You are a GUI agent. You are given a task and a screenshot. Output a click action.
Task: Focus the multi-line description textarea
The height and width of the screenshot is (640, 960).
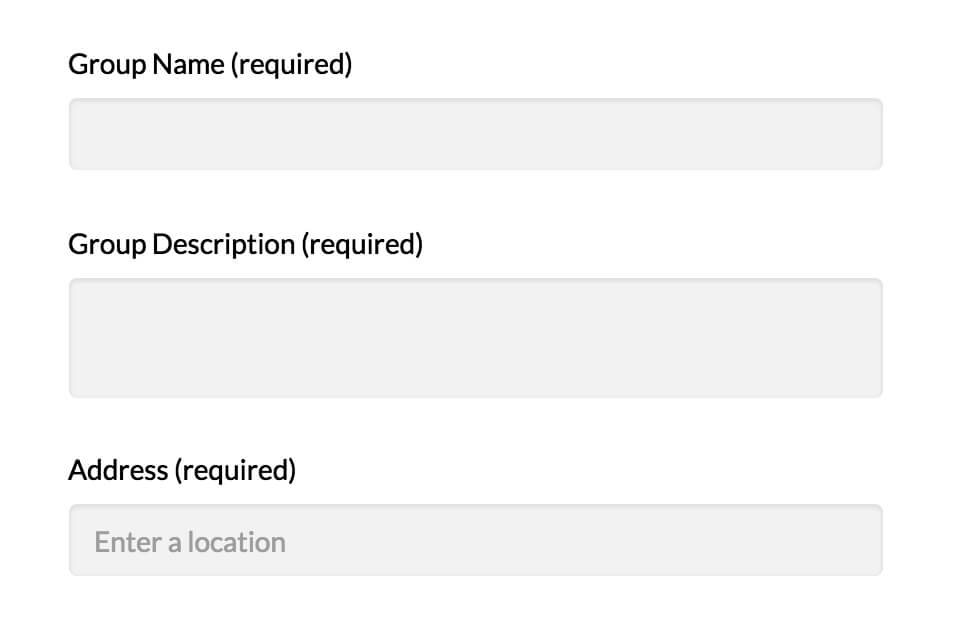coord(475,338)
